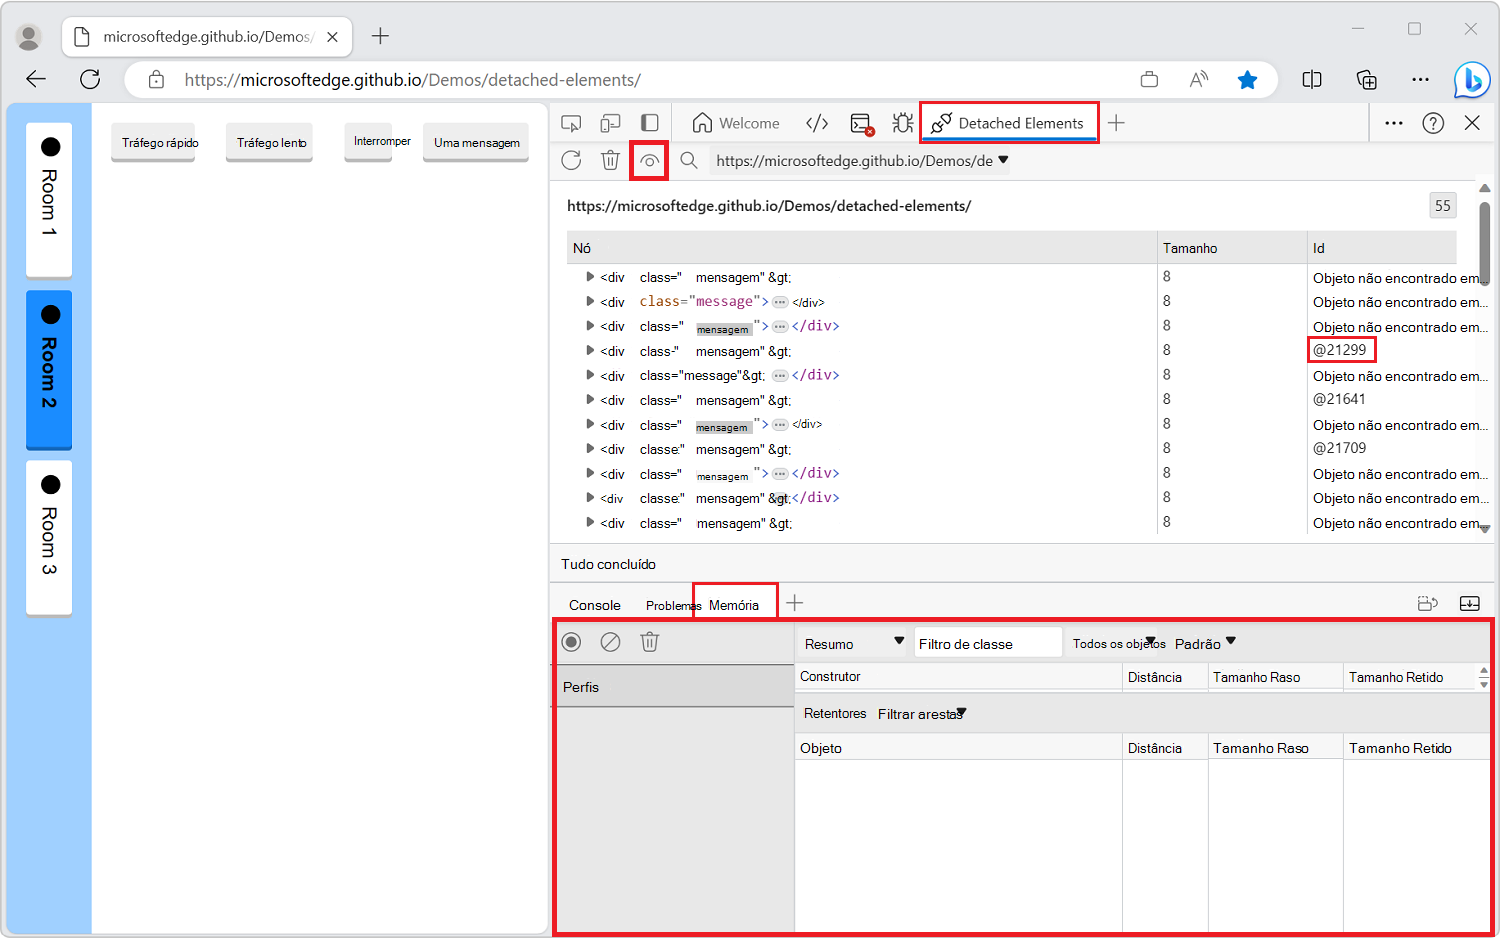
Task: Select the Memória tab
Action: point(734,605)
